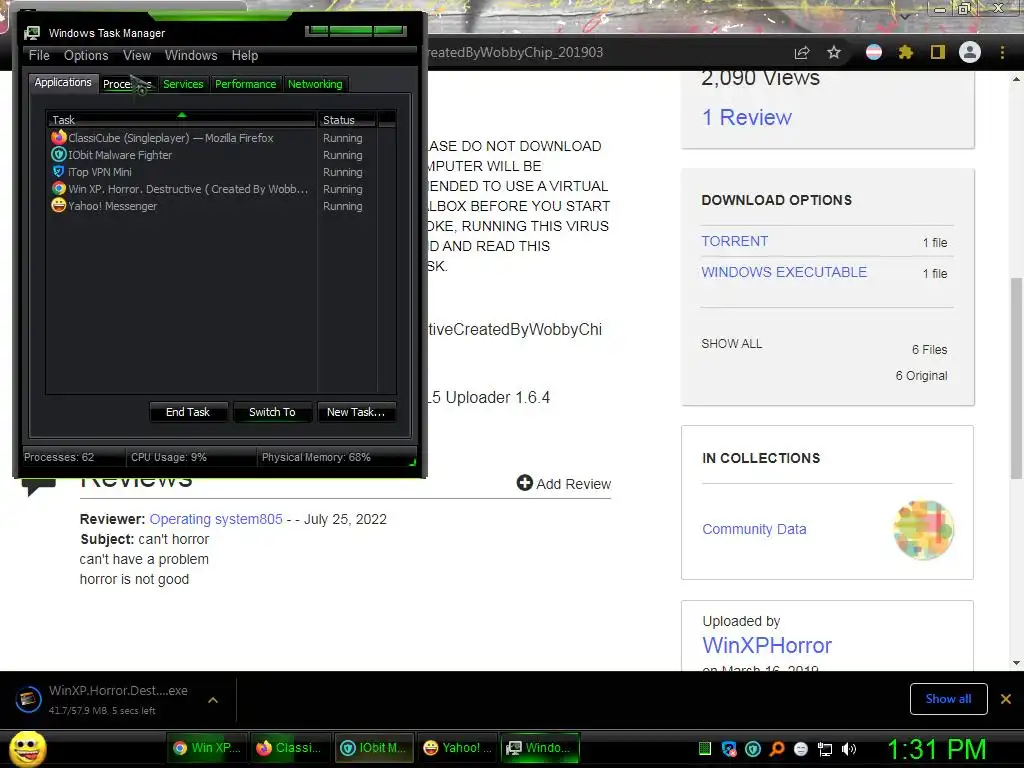The width and height of the screenshot is (1024, 768).
Task: Select the ClassiCube Firefox task row
Action: pyautogui.click(x=182, y=138)
